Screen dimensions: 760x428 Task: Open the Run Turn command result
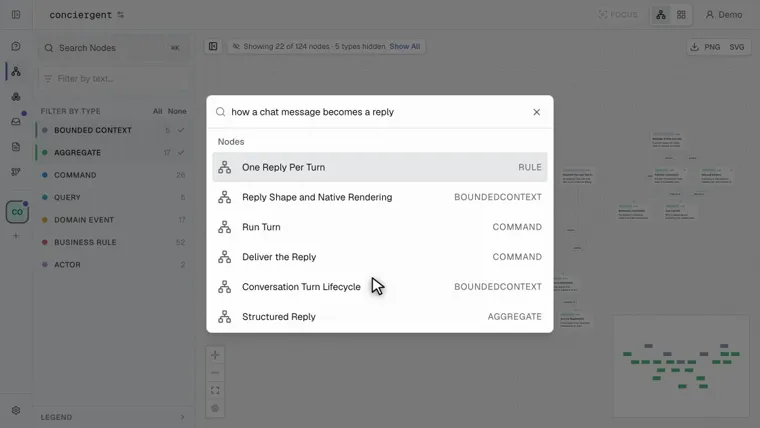[x=380, y=227]
